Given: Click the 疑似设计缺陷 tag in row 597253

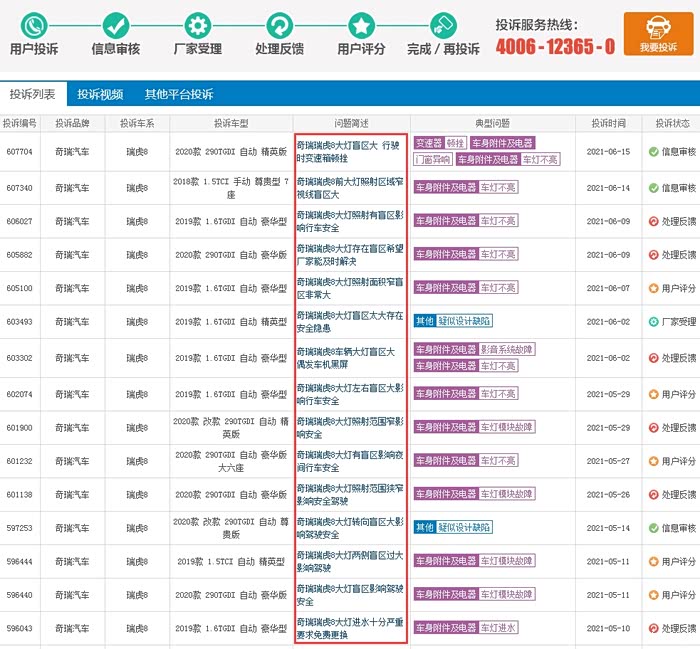Looking at the screenshot, I should (x=464, y=527).
